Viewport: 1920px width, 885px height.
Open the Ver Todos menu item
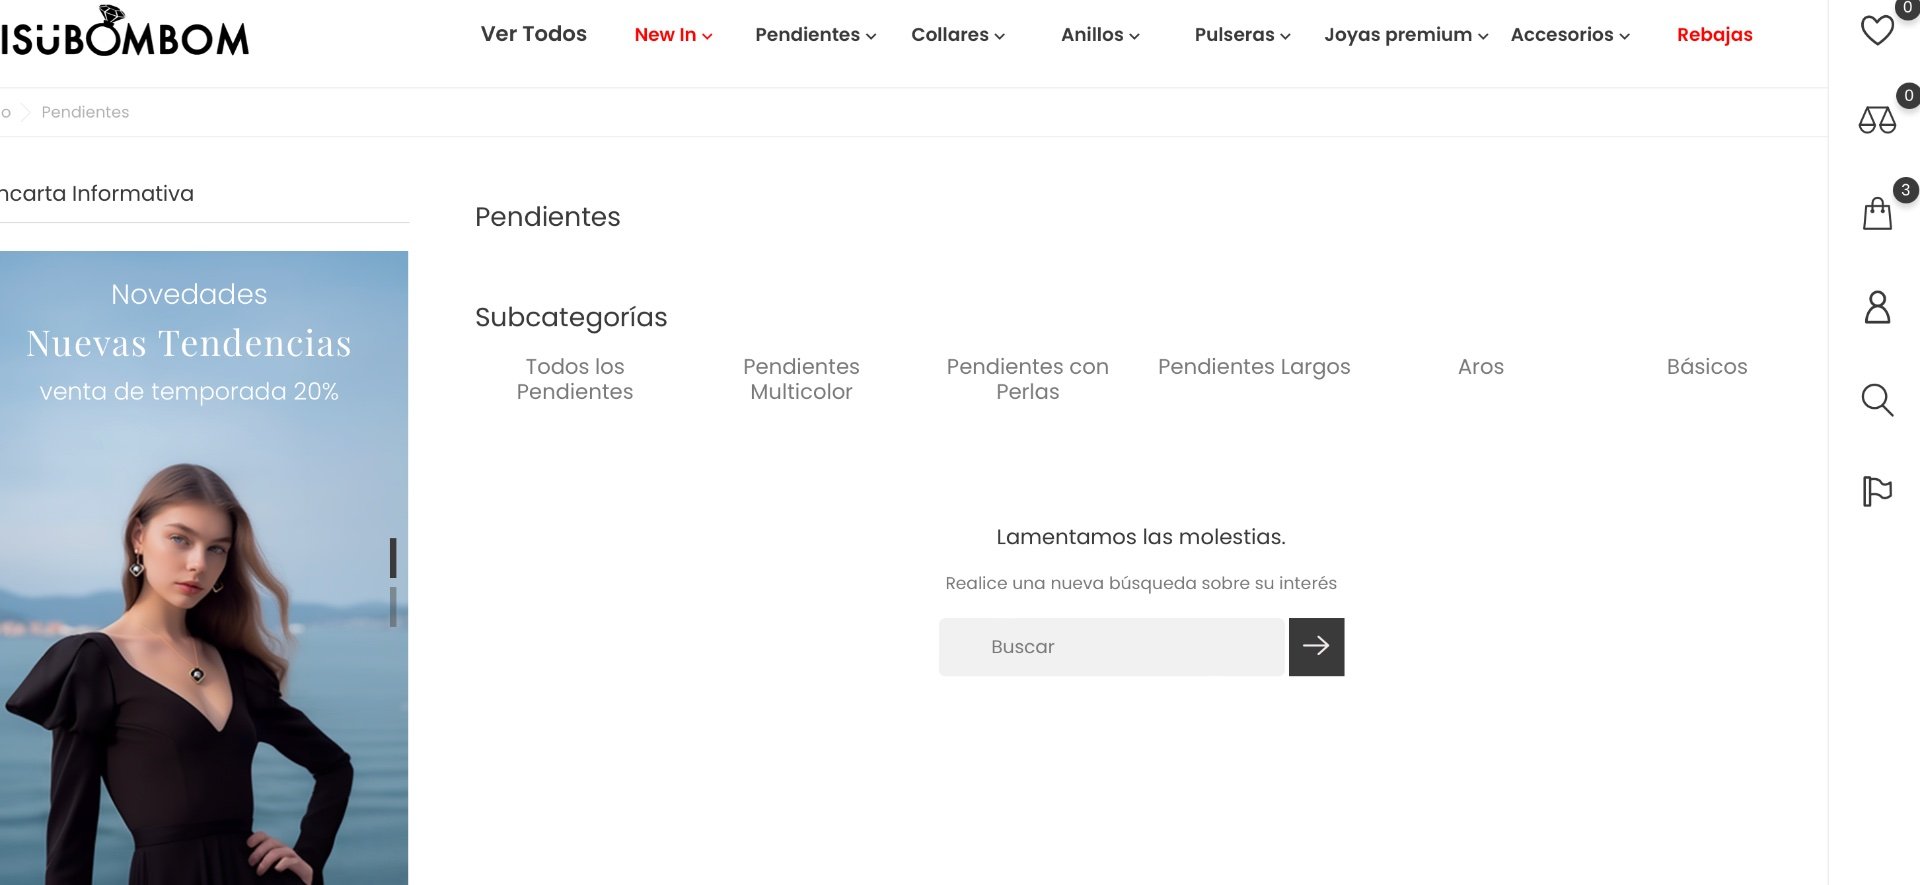coord(534,34)
